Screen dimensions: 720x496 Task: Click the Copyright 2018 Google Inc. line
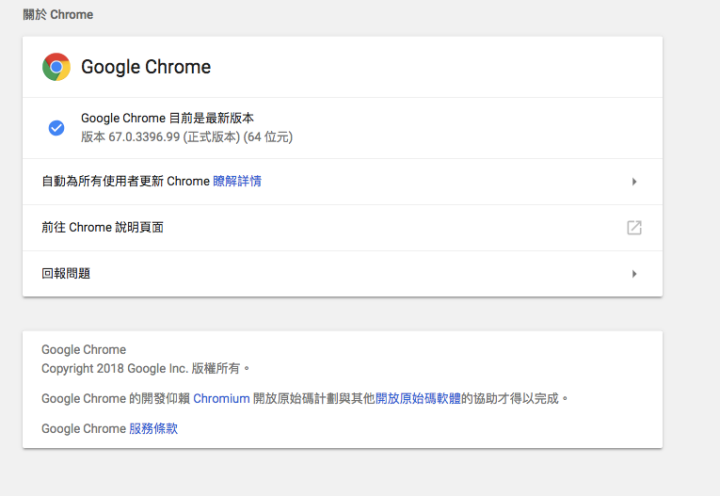[x=145, y=368]
